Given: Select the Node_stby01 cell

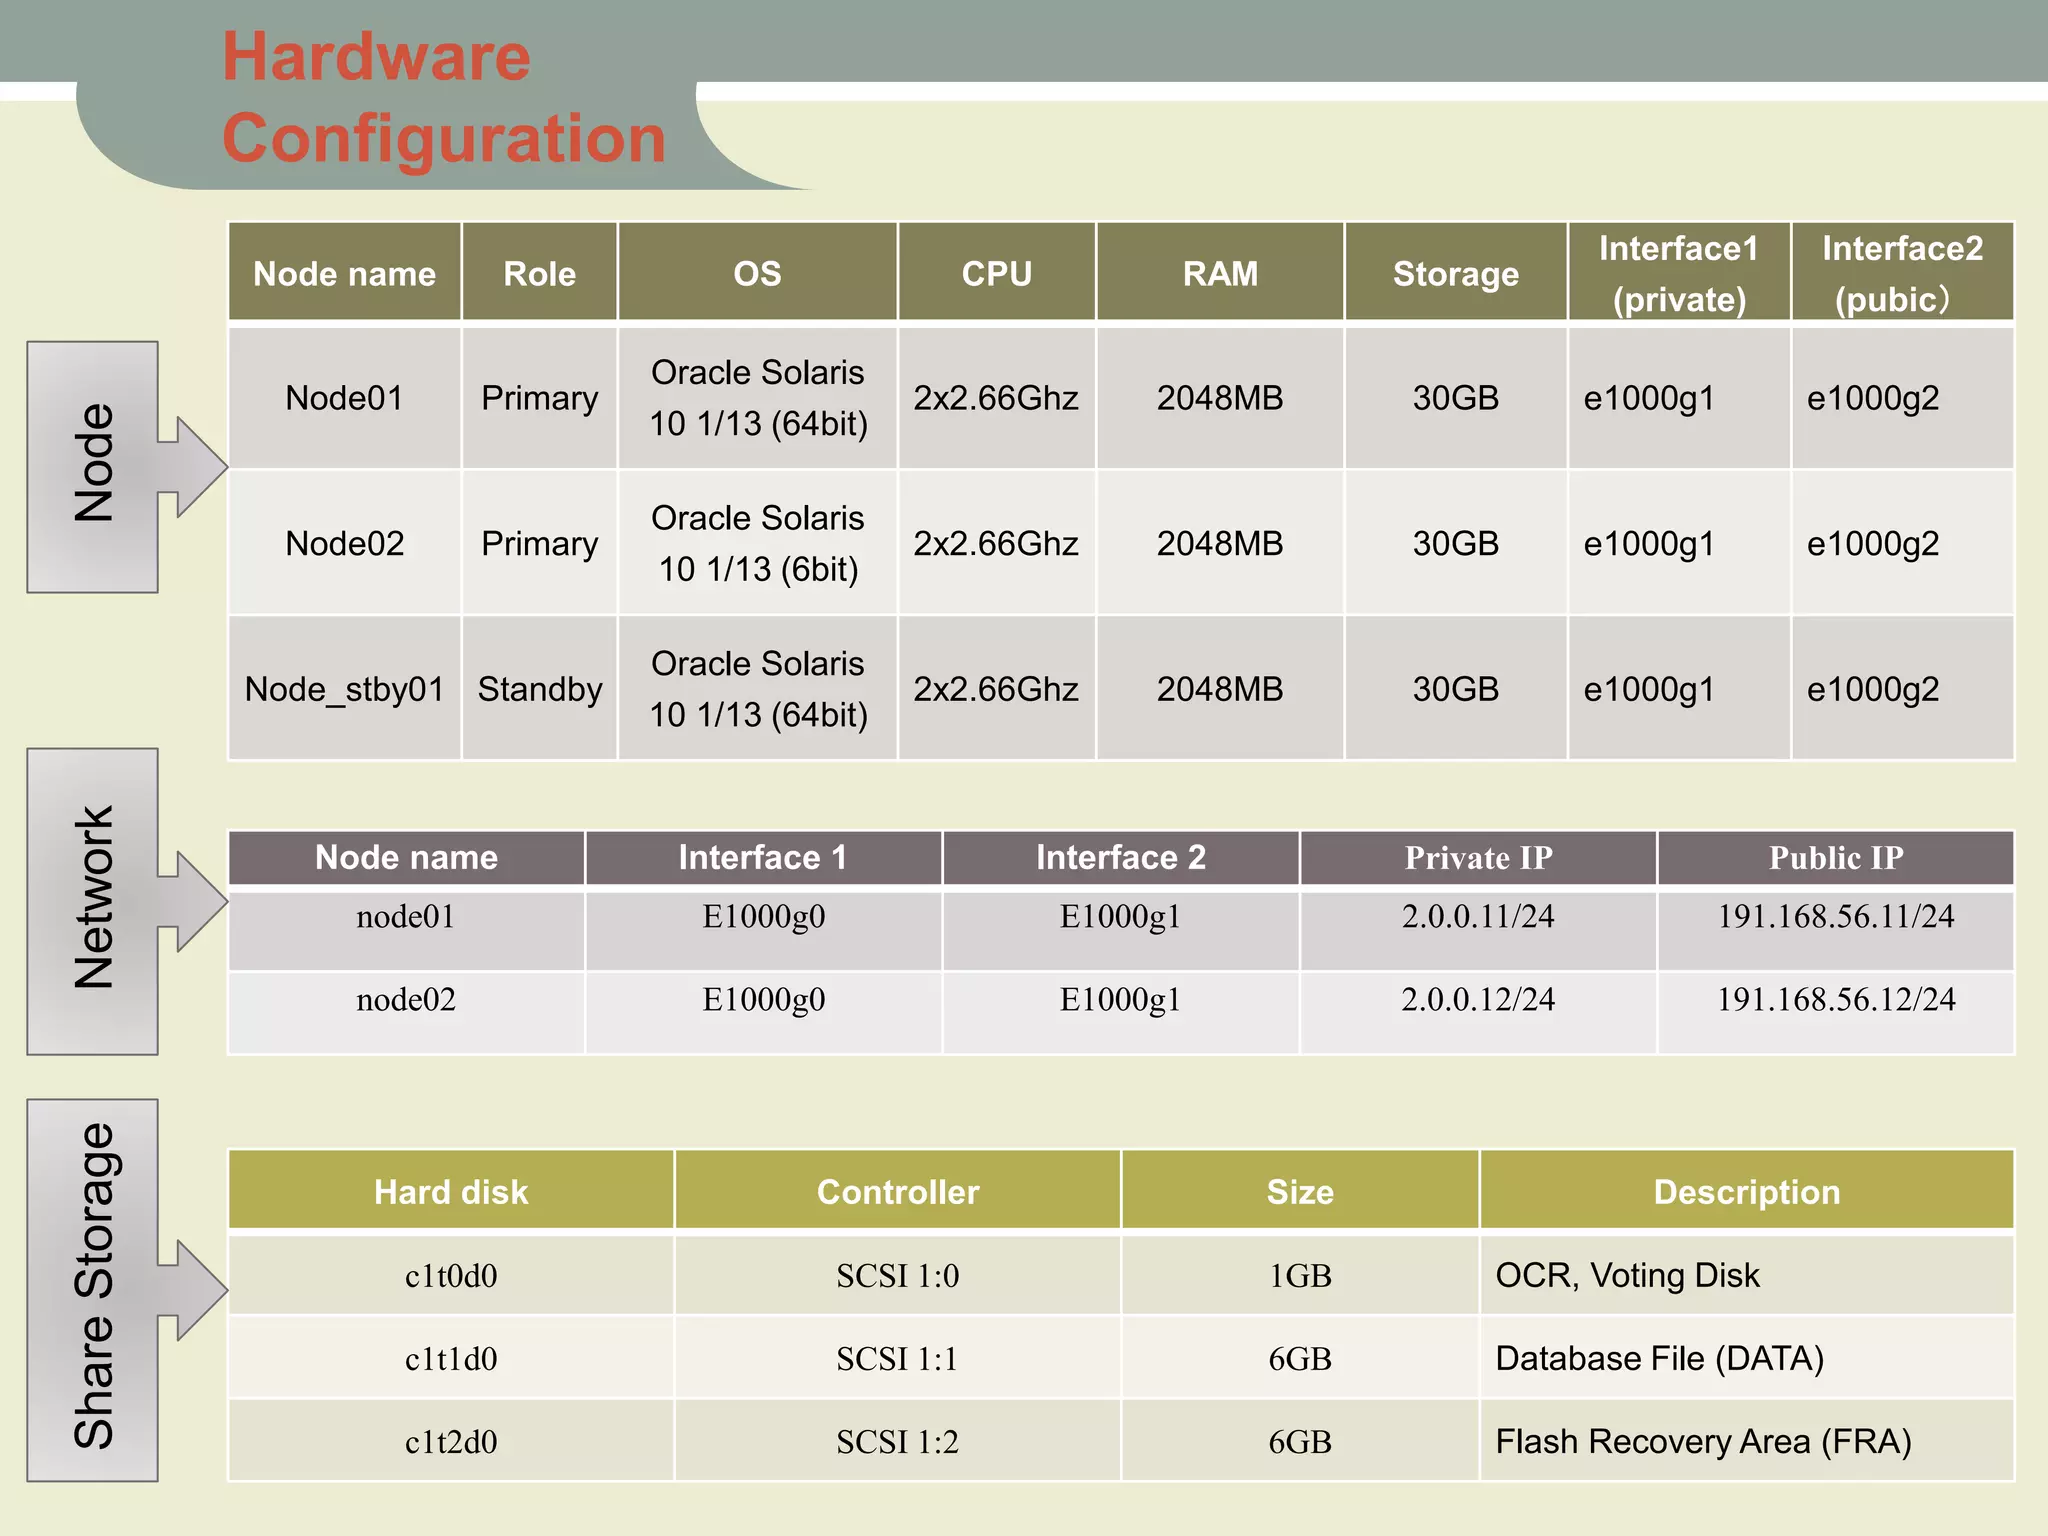Looking at the screenshot, I should point(345,689).
